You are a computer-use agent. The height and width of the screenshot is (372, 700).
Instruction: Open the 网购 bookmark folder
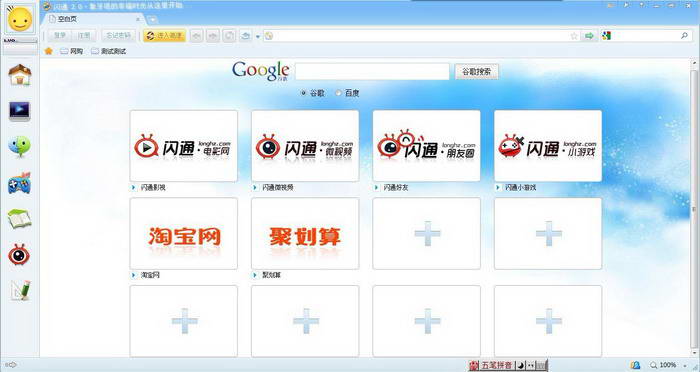pyautogui.click(x=71, y=51)
